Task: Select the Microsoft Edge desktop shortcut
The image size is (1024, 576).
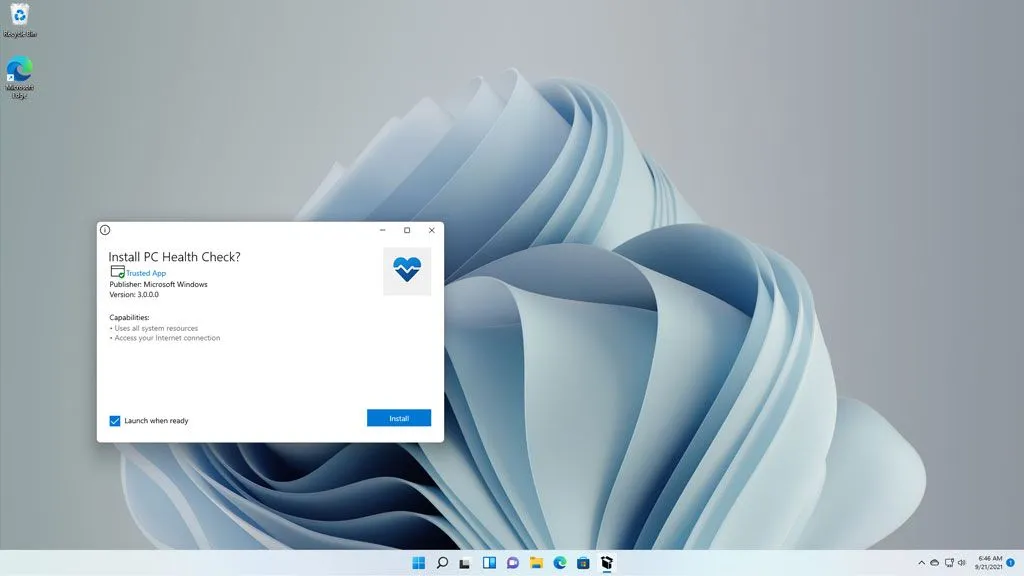Action: pos(19,77)
